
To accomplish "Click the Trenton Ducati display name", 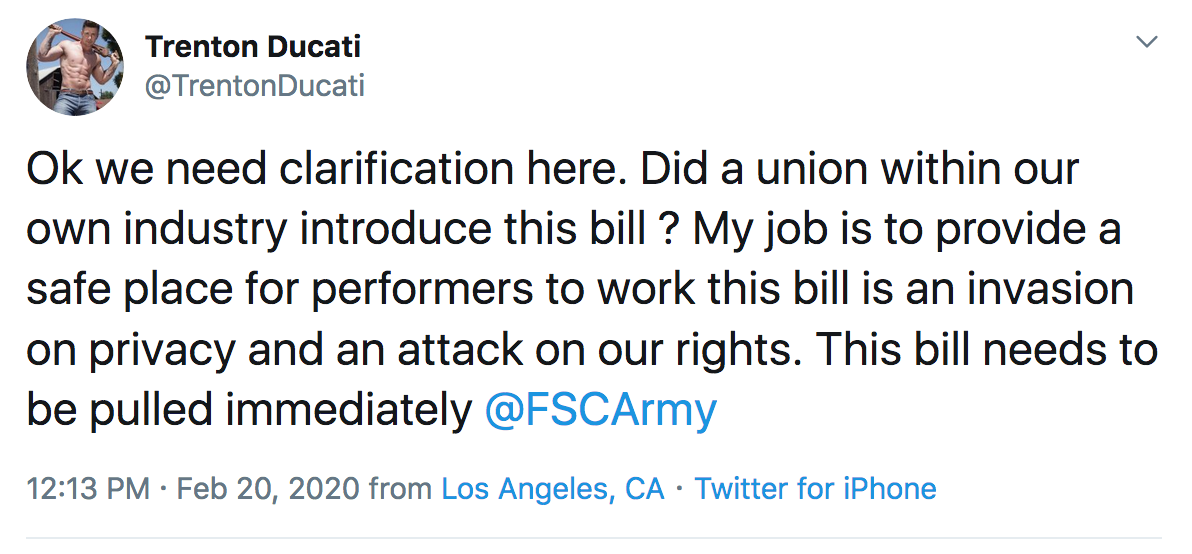I will 253,47.
